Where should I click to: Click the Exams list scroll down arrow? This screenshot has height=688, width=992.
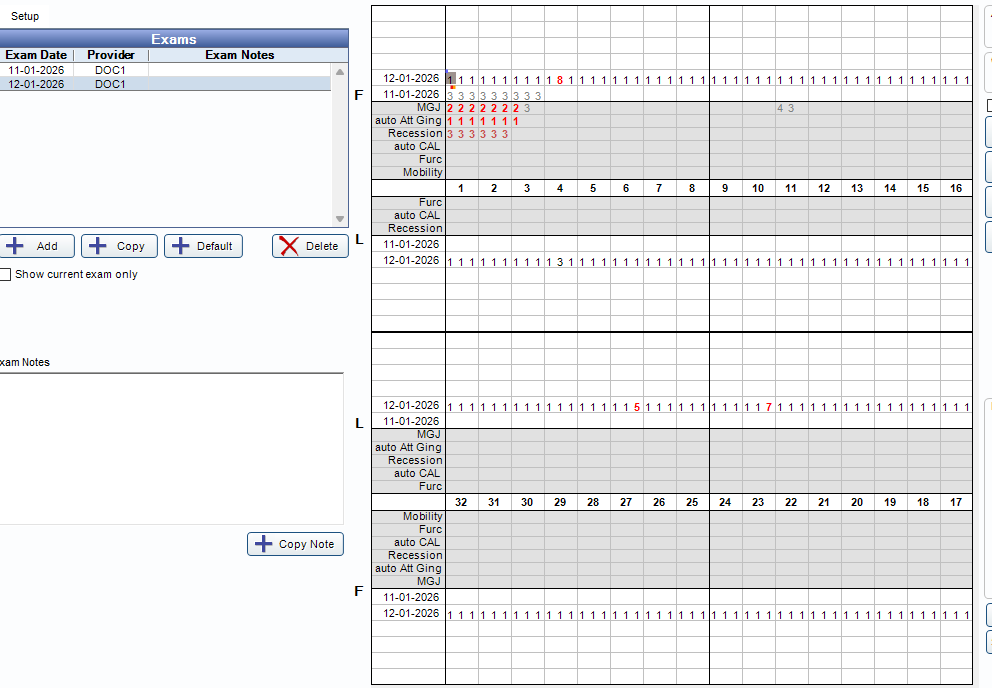340,219
